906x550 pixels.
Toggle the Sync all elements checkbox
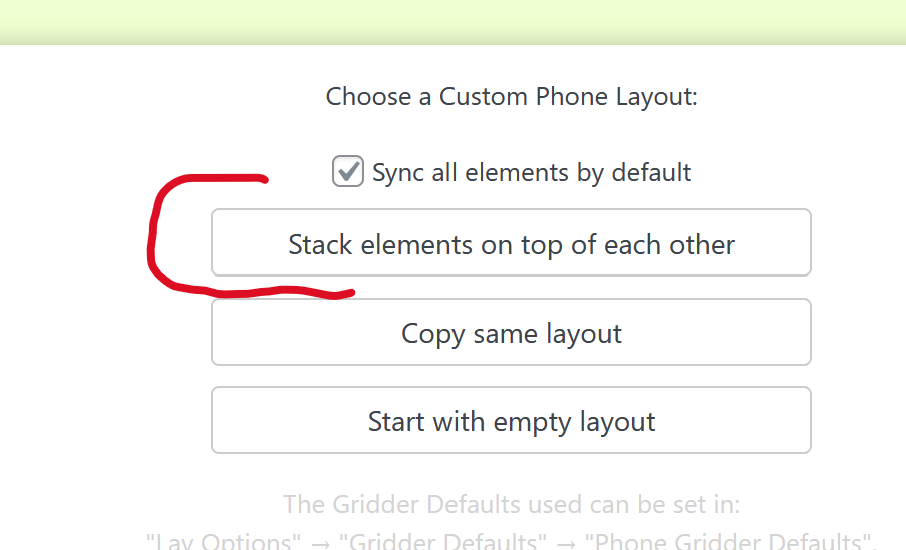point(347,172)
